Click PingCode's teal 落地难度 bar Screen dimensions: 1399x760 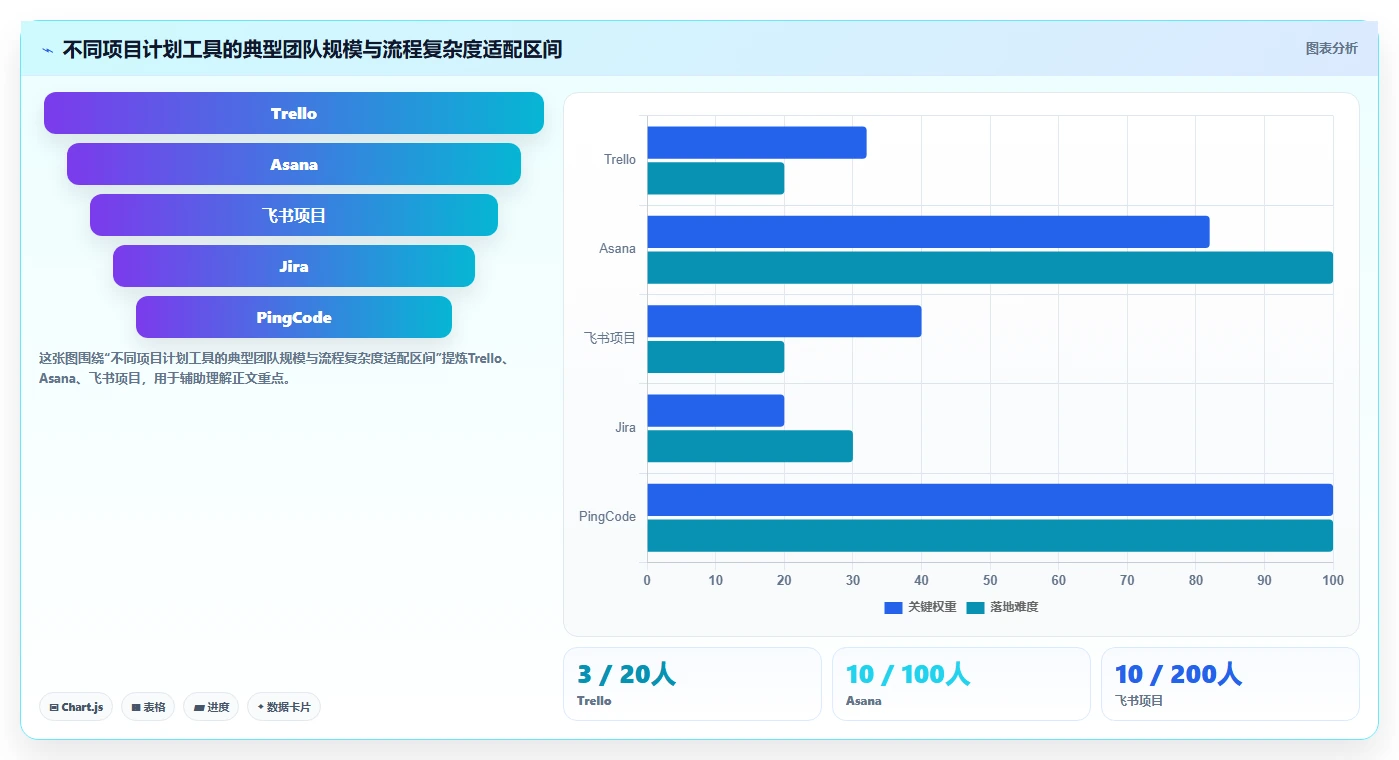990,535
